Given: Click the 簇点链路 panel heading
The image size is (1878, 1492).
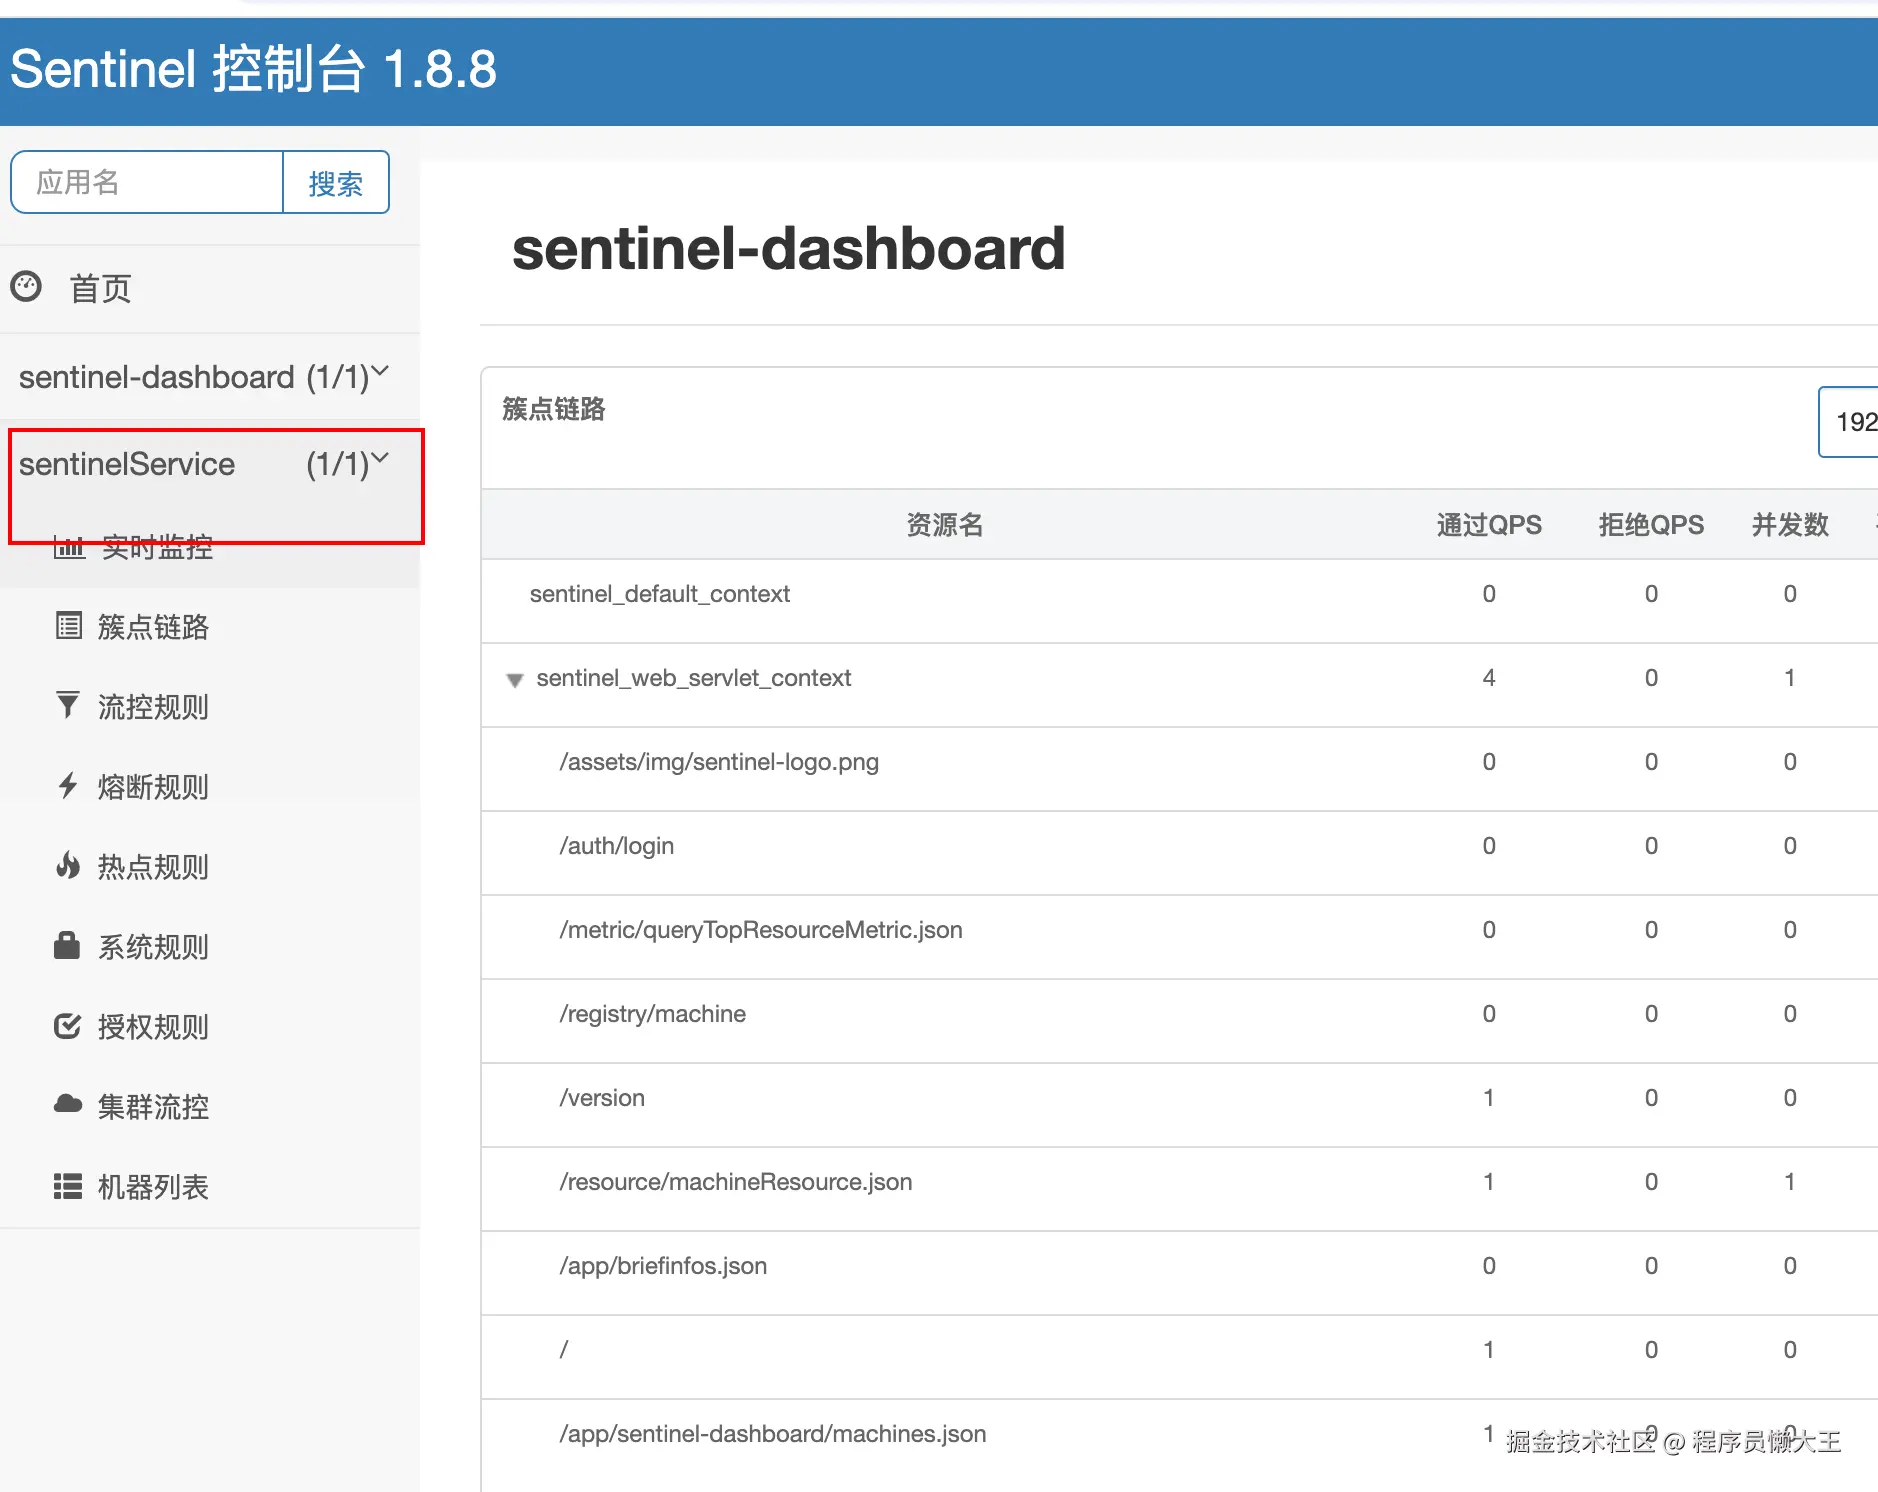Looking at the screenshot, I should [554, 409].
